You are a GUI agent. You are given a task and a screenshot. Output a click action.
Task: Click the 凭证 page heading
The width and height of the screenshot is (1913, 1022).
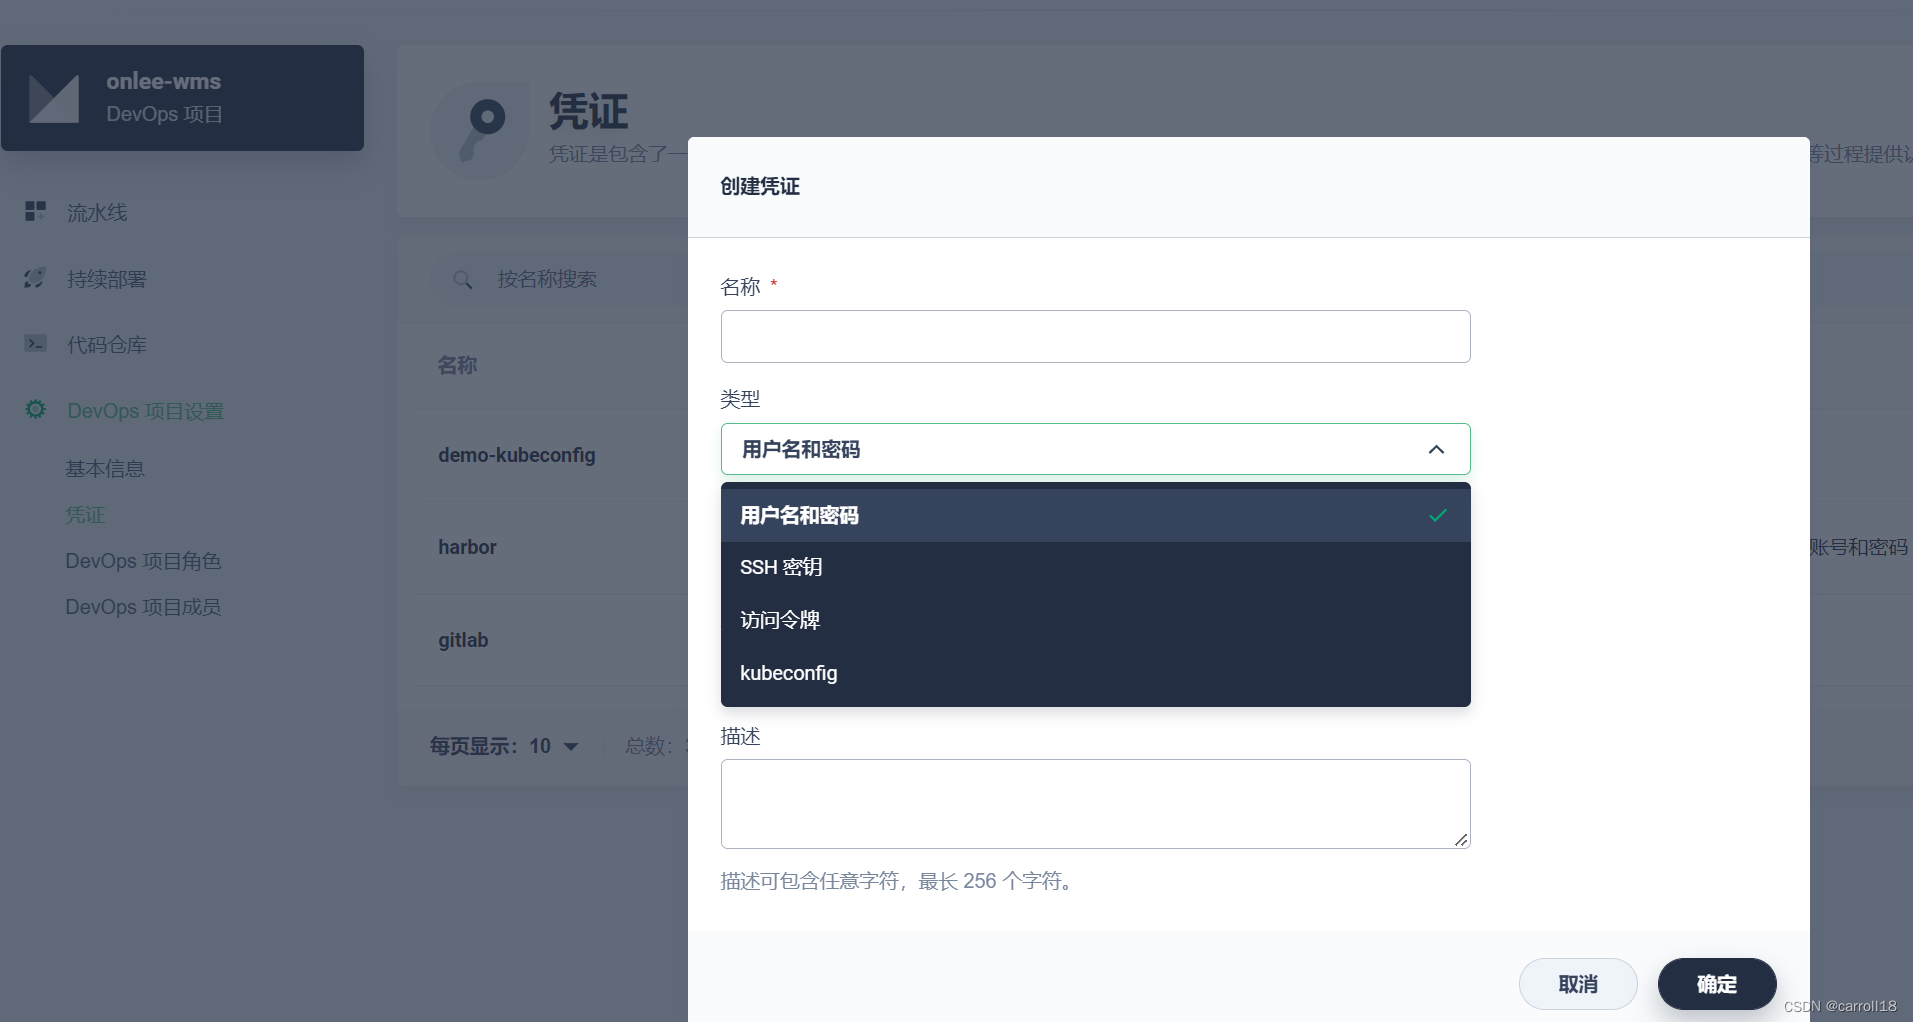point(589,111)
